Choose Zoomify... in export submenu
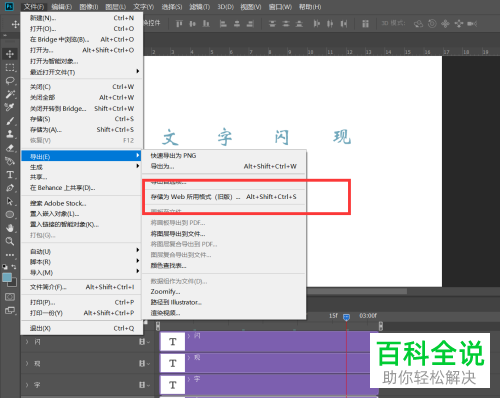This screenshot has width=500, height=398. (x=224, y=291)
